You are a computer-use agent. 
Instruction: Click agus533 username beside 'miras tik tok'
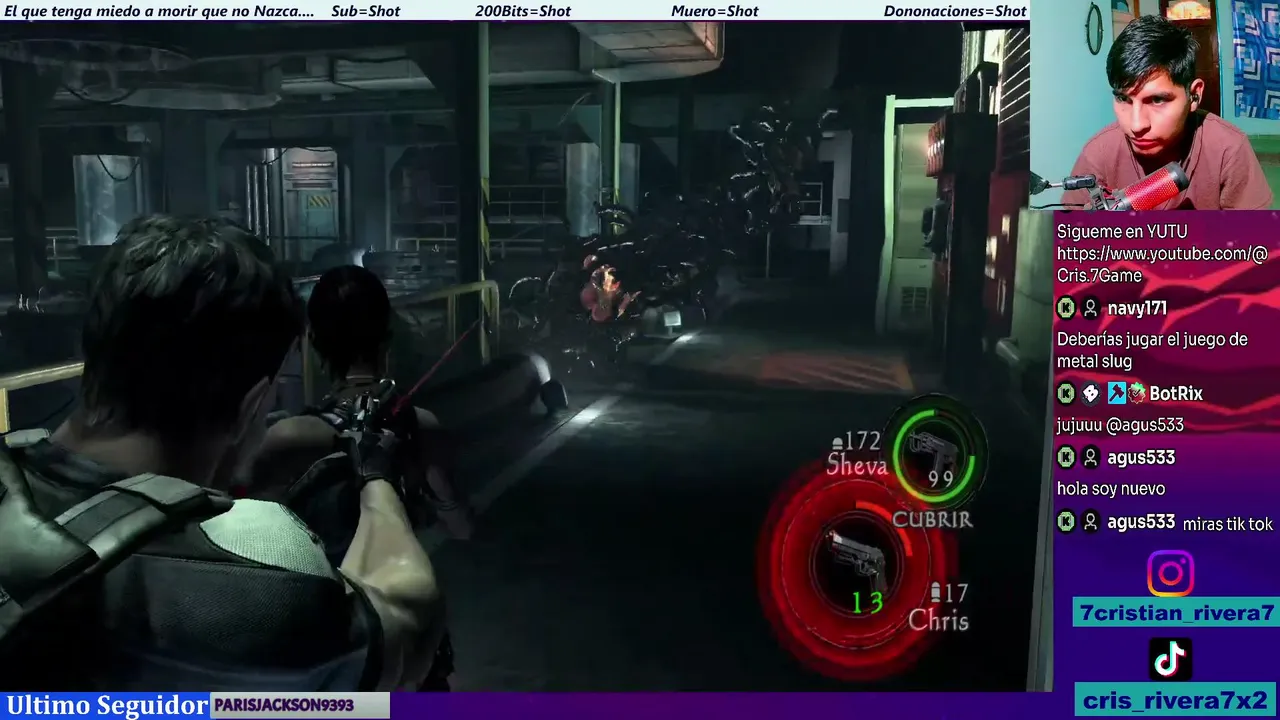pos(1141,521)
